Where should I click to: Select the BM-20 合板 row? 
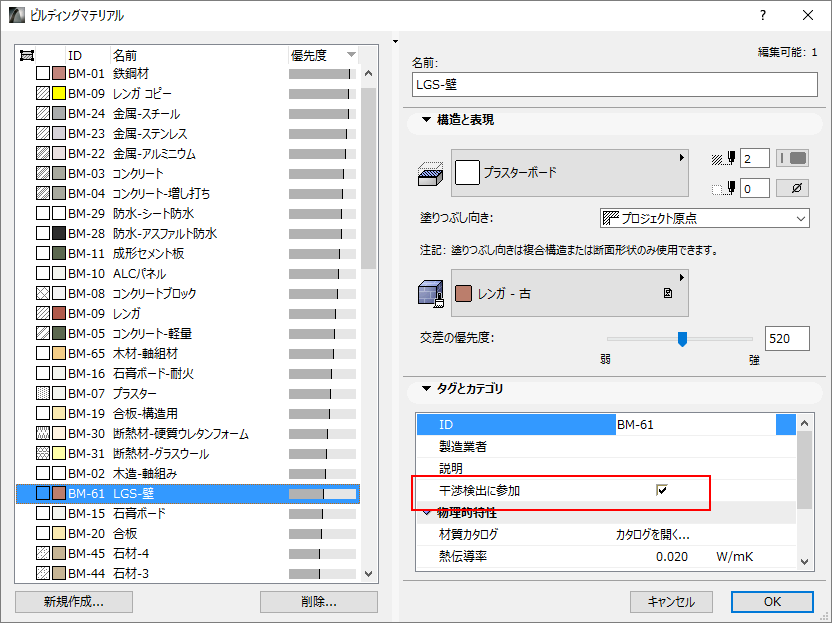coord(188,533)
